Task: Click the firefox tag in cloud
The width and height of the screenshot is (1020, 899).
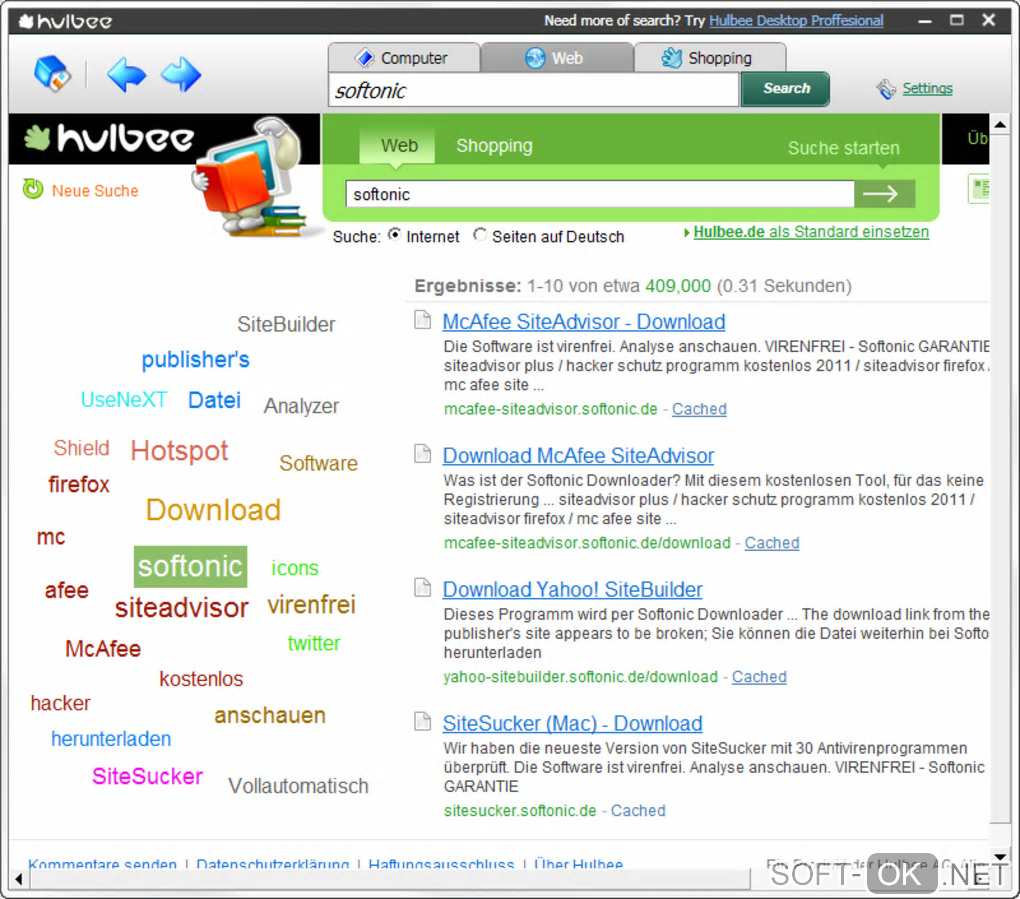Action: (x=79, y=485)
